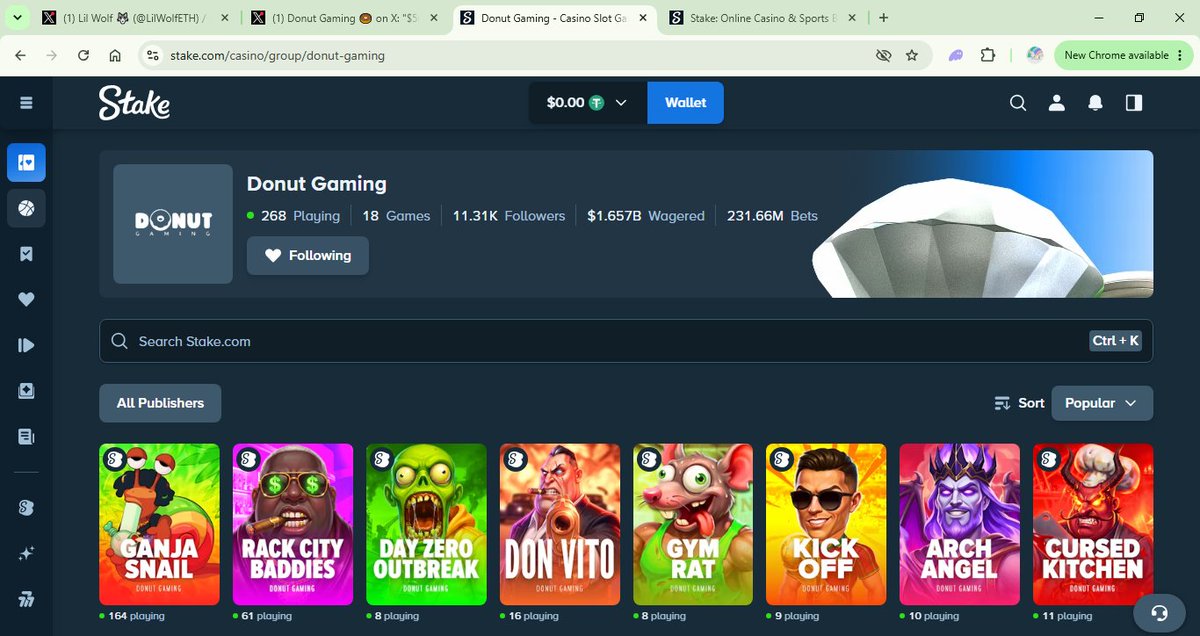
Task: Open the Chrome extensions puzzle icon
Action: click(988, 55)
